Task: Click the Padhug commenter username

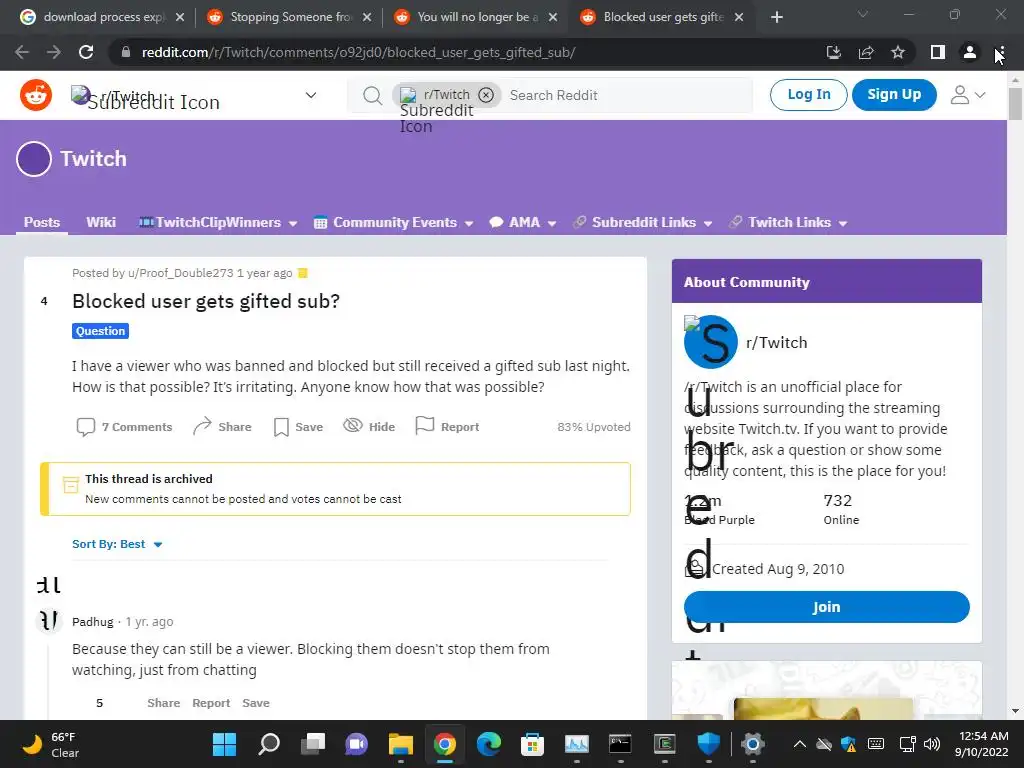Action: coord(92,622)
